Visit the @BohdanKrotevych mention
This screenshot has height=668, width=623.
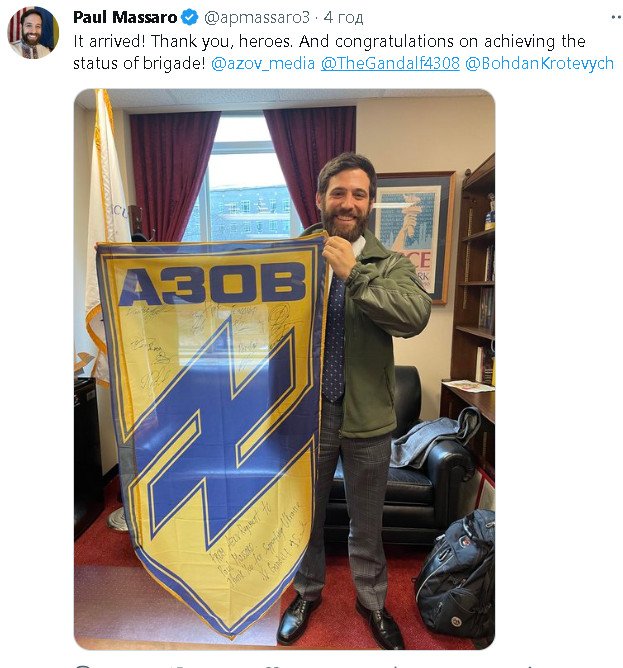[x=539, y=63]
